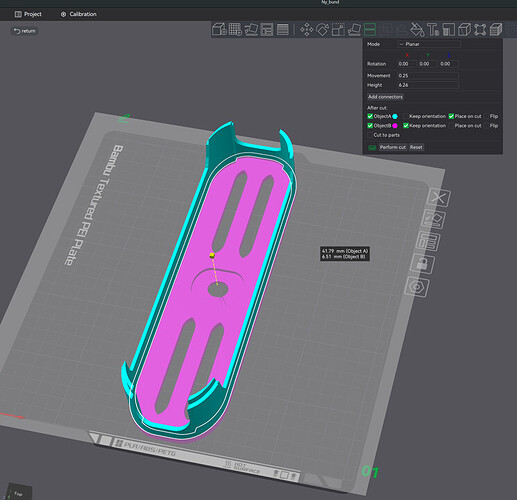Open the Calibration tab

click(79, 14)
